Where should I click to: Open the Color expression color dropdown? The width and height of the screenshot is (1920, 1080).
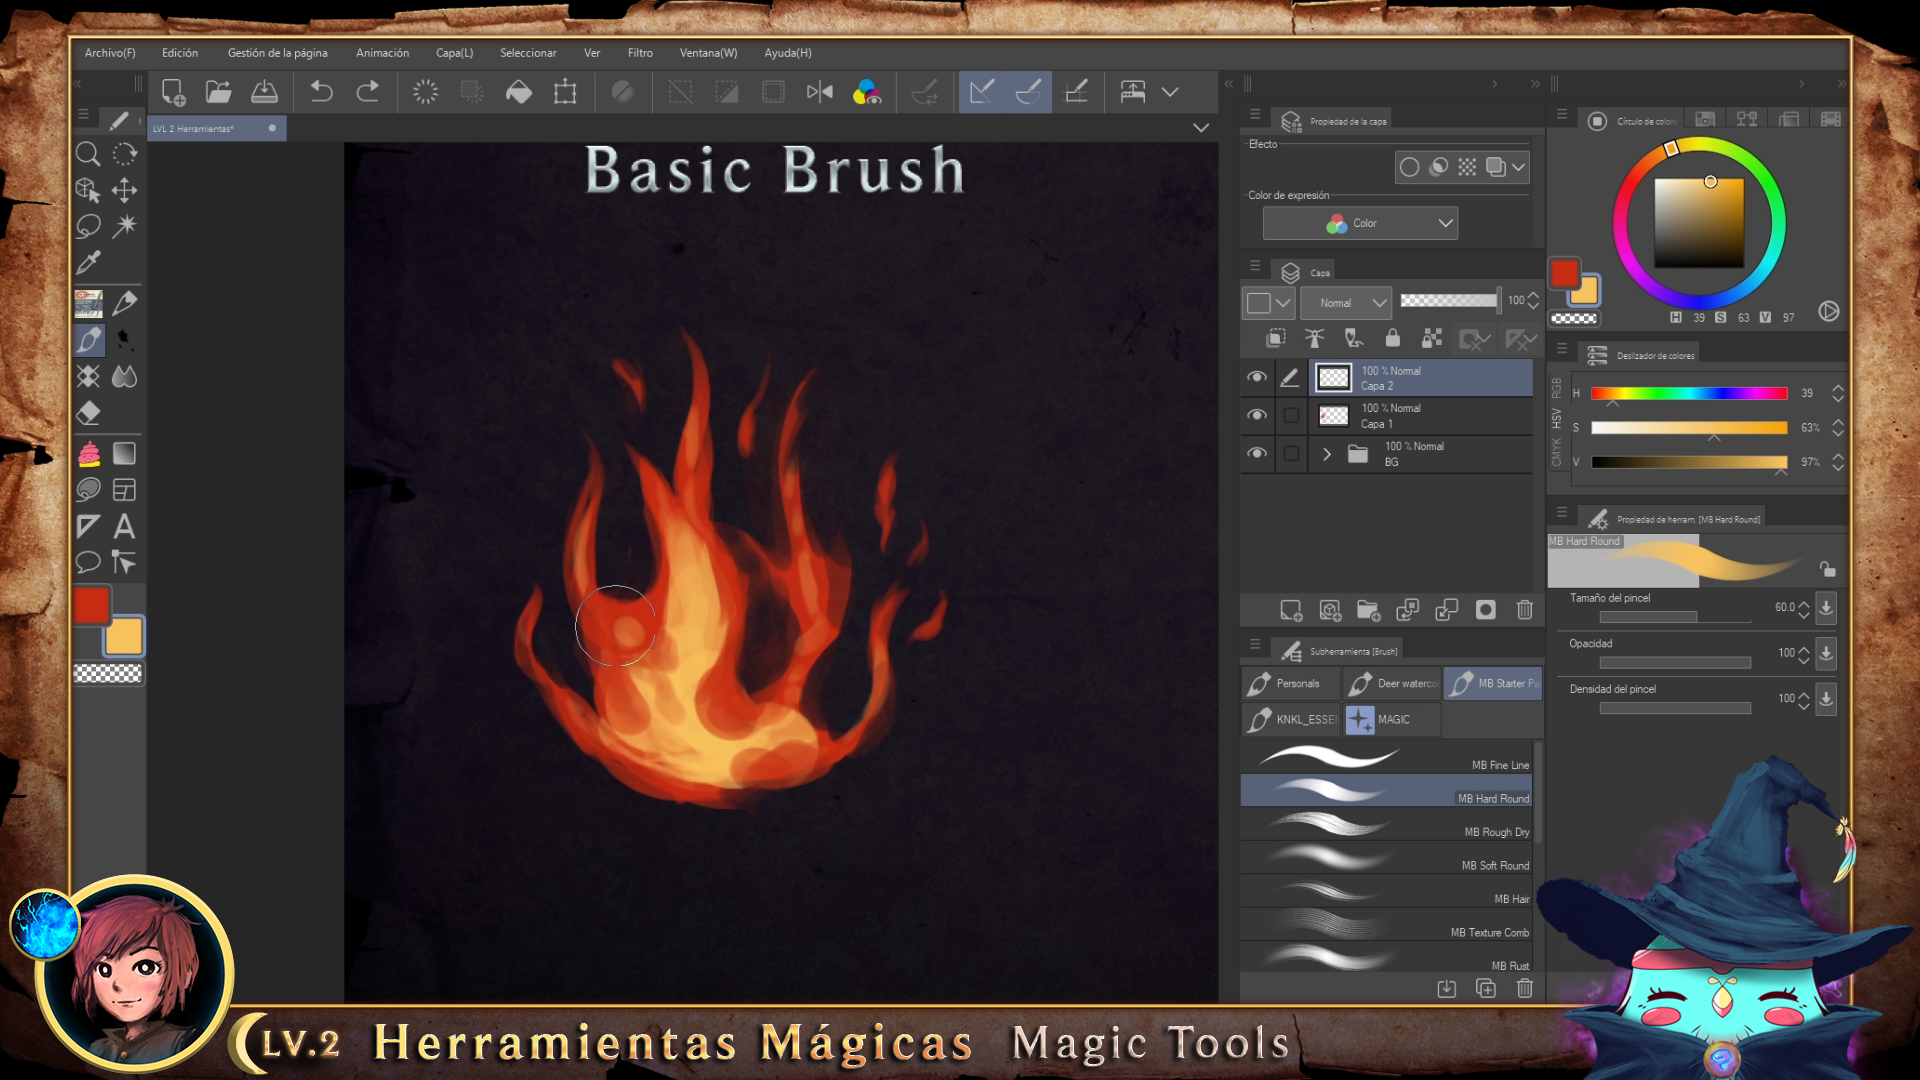pyautogui.click(x=1360, y=223)
